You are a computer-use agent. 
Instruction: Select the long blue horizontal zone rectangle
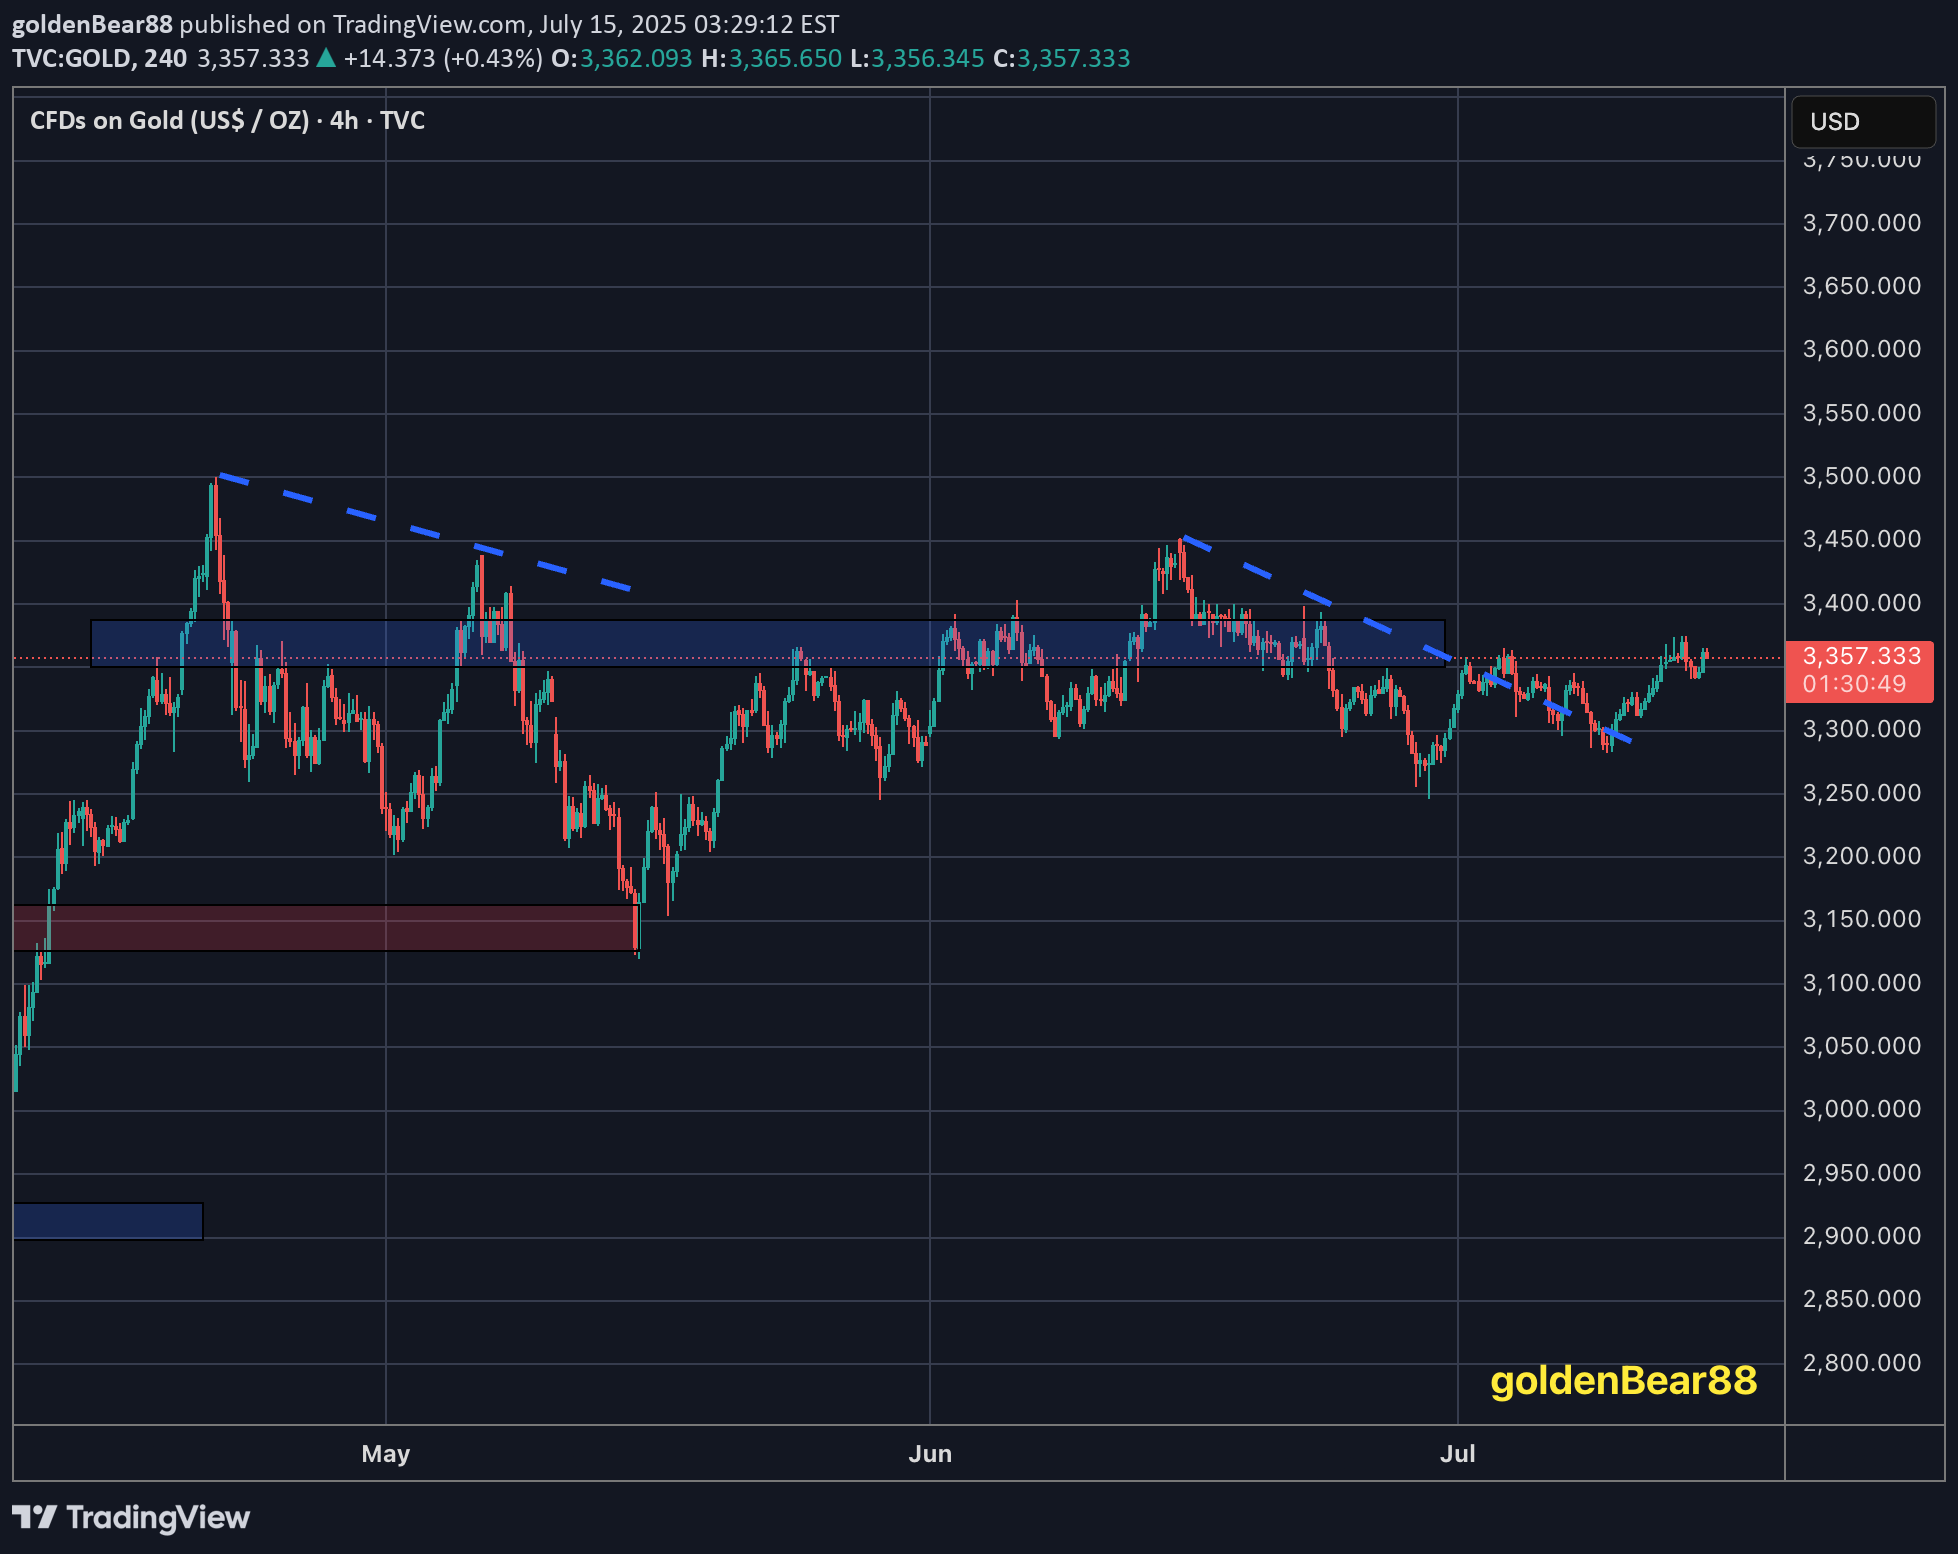(768, 643)
